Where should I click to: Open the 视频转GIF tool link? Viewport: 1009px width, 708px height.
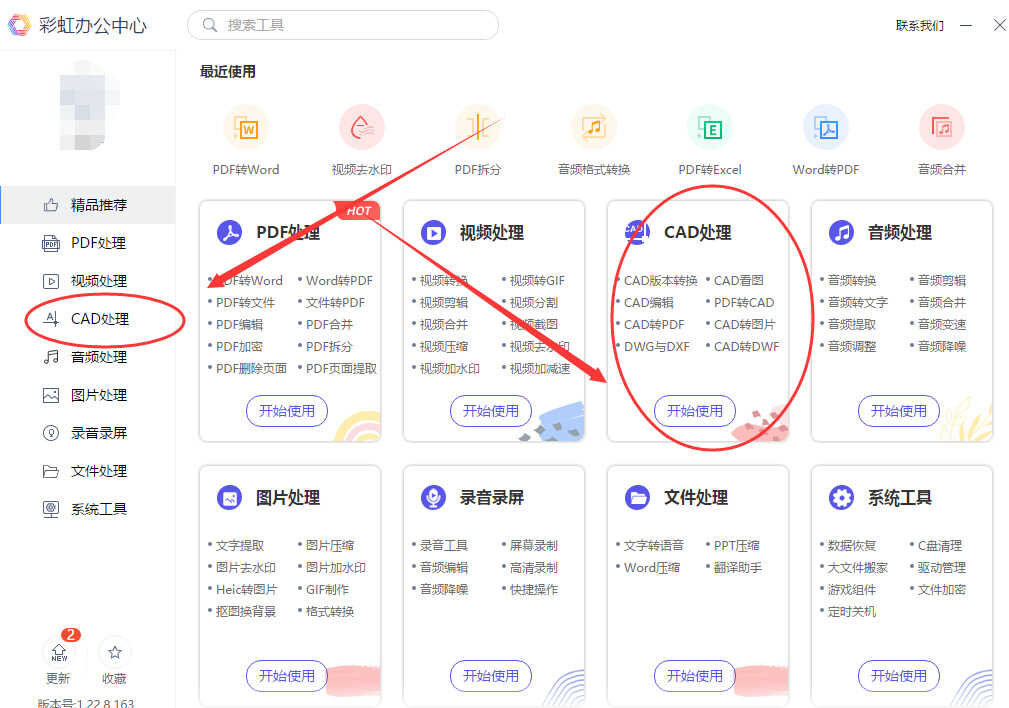pos(537,281)
